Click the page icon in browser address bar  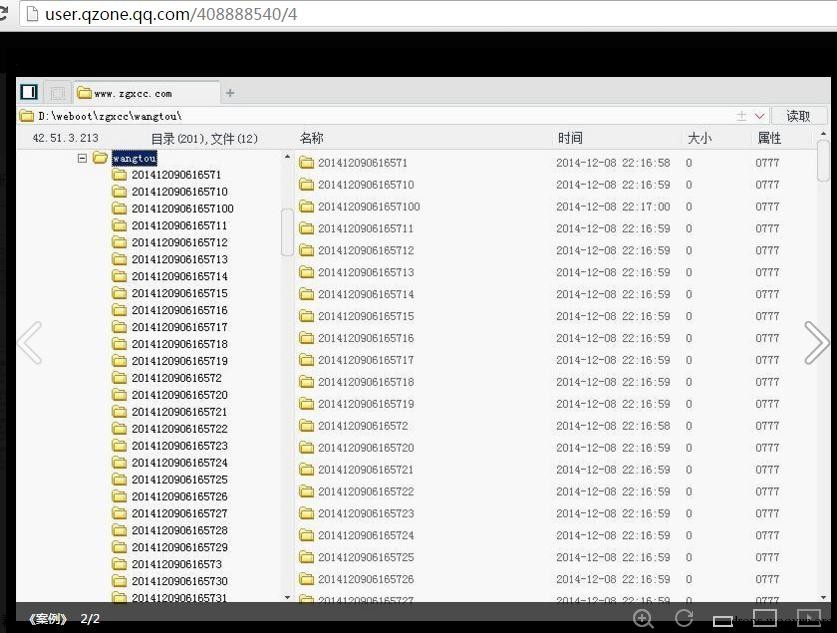coord(33,14)
